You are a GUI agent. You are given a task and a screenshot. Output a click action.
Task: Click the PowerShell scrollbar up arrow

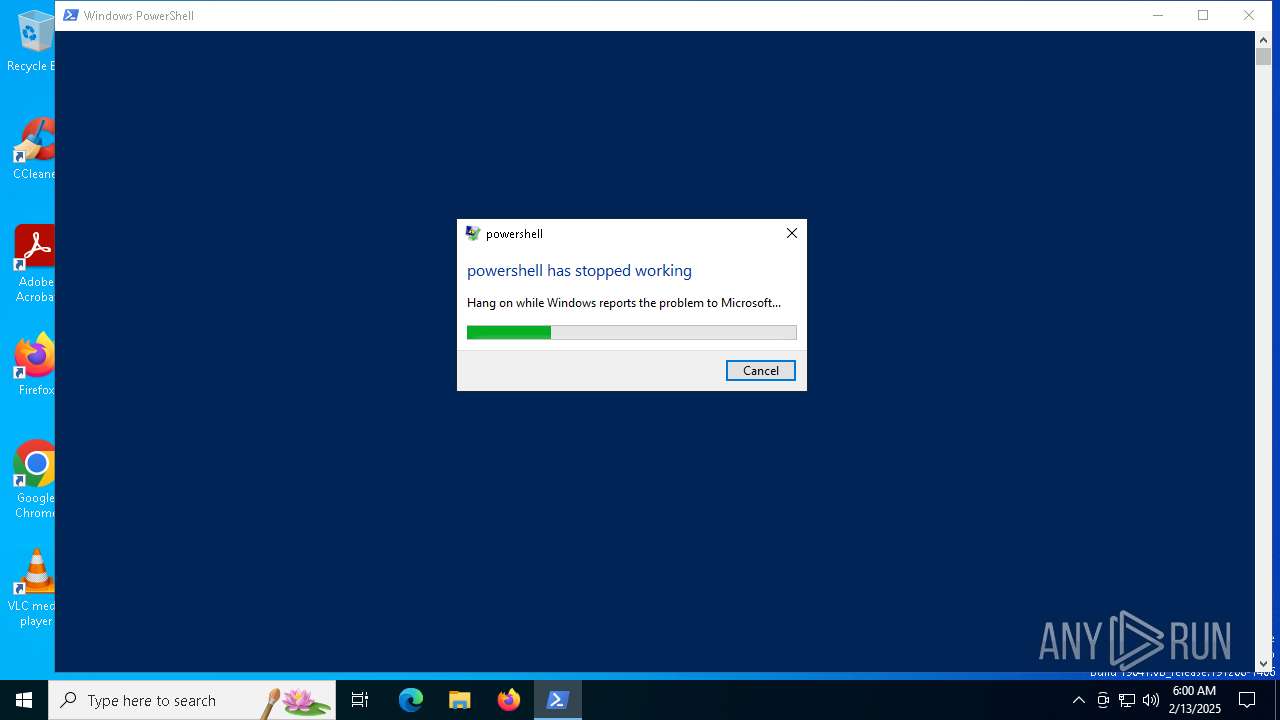point(1263,39)
